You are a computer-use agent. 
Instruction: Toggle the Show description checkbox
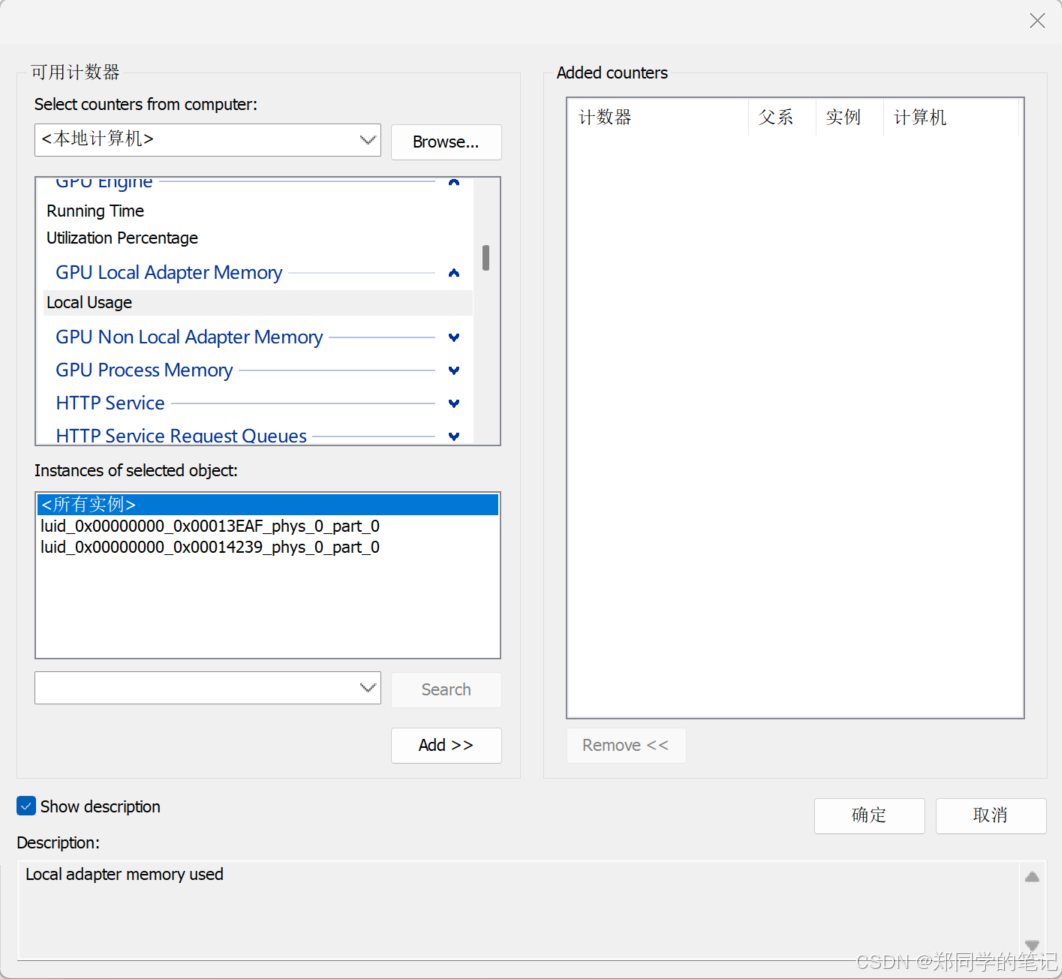coord(26,806)
